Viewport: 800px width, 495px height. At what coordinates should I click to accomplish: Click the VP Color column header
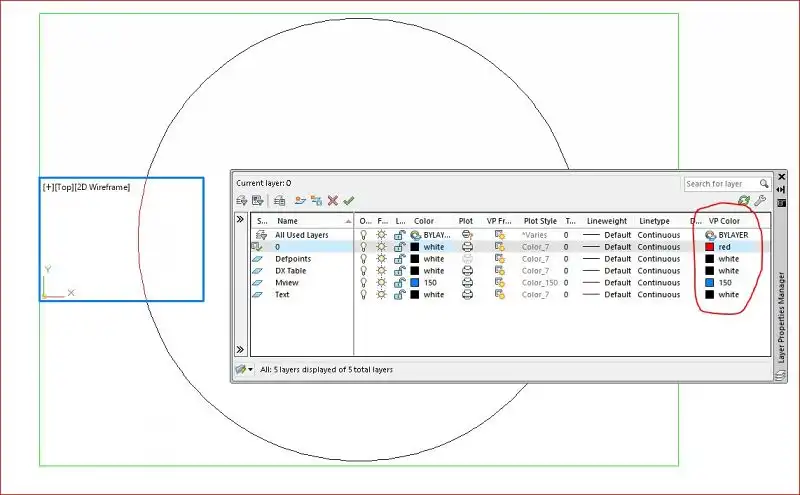click(724, 221)
